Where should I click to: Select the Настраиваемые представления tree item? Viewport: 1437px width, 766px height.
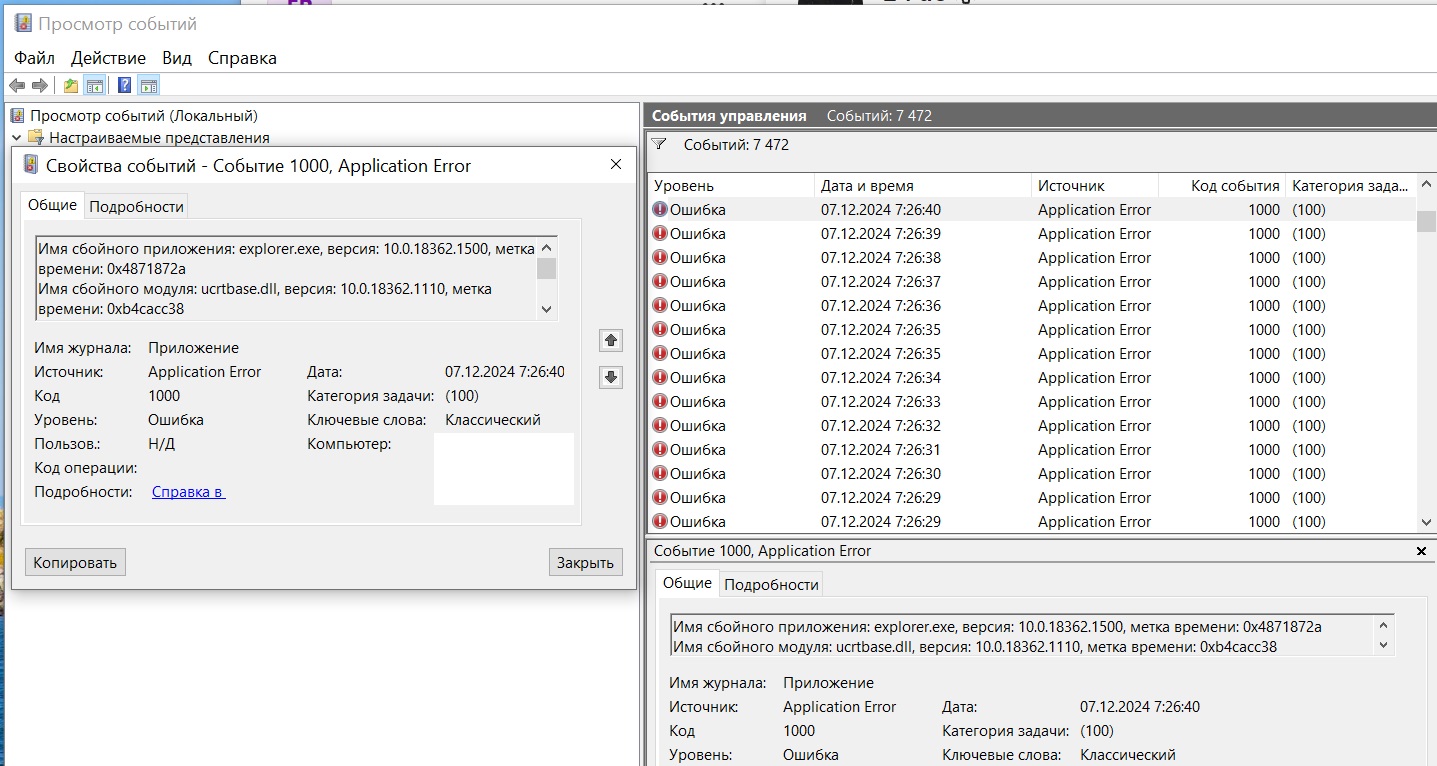click(x=159, y=138)
